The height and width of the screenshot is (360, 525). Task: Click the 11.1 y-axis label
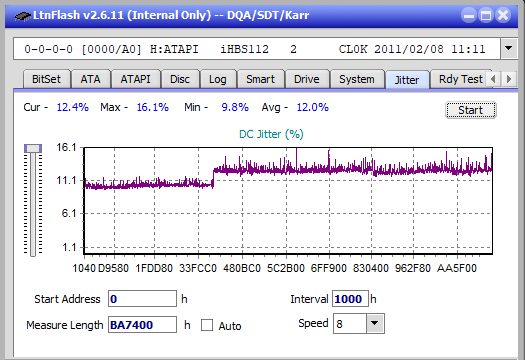click(66, 181)
